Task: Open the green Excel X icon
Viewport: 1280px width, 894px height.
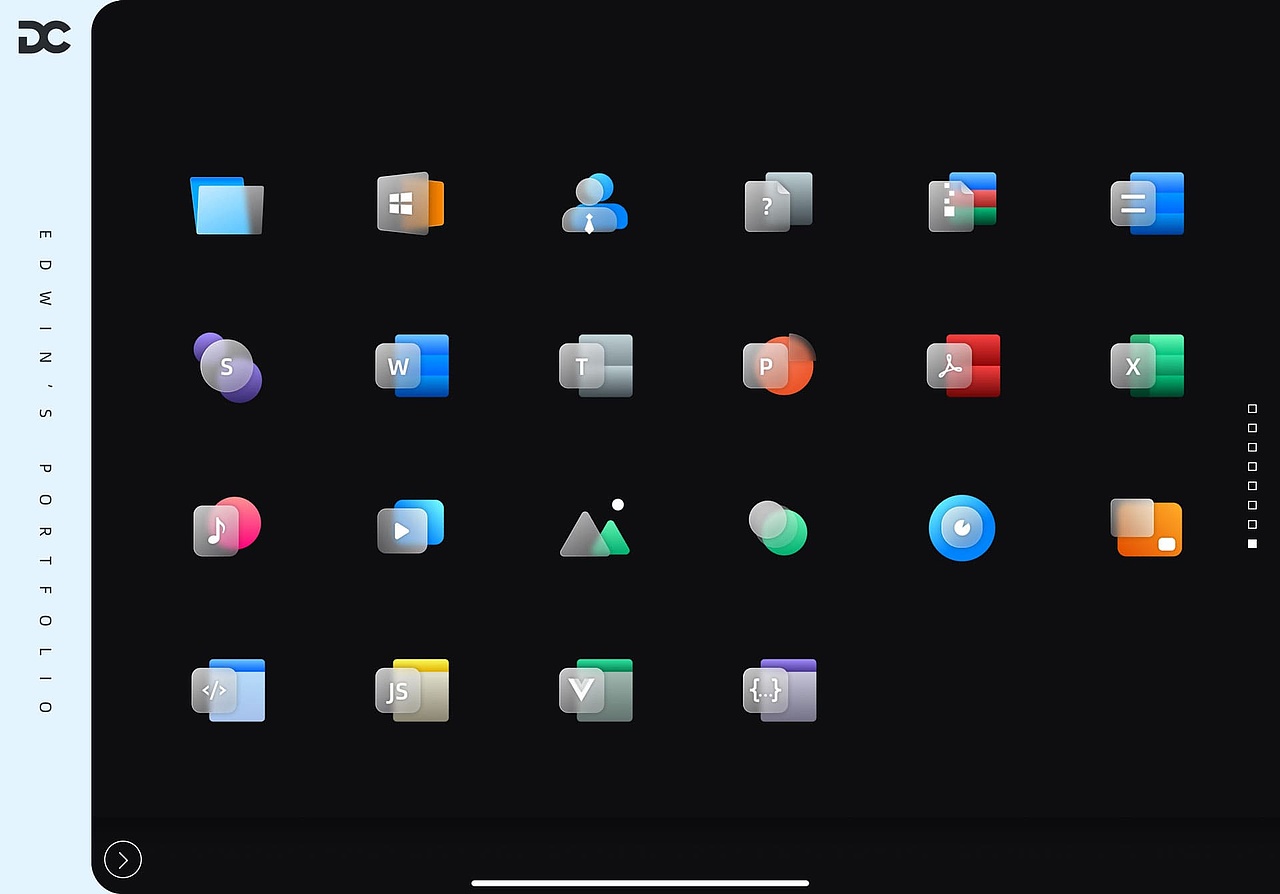Action: pos(1147,366)
